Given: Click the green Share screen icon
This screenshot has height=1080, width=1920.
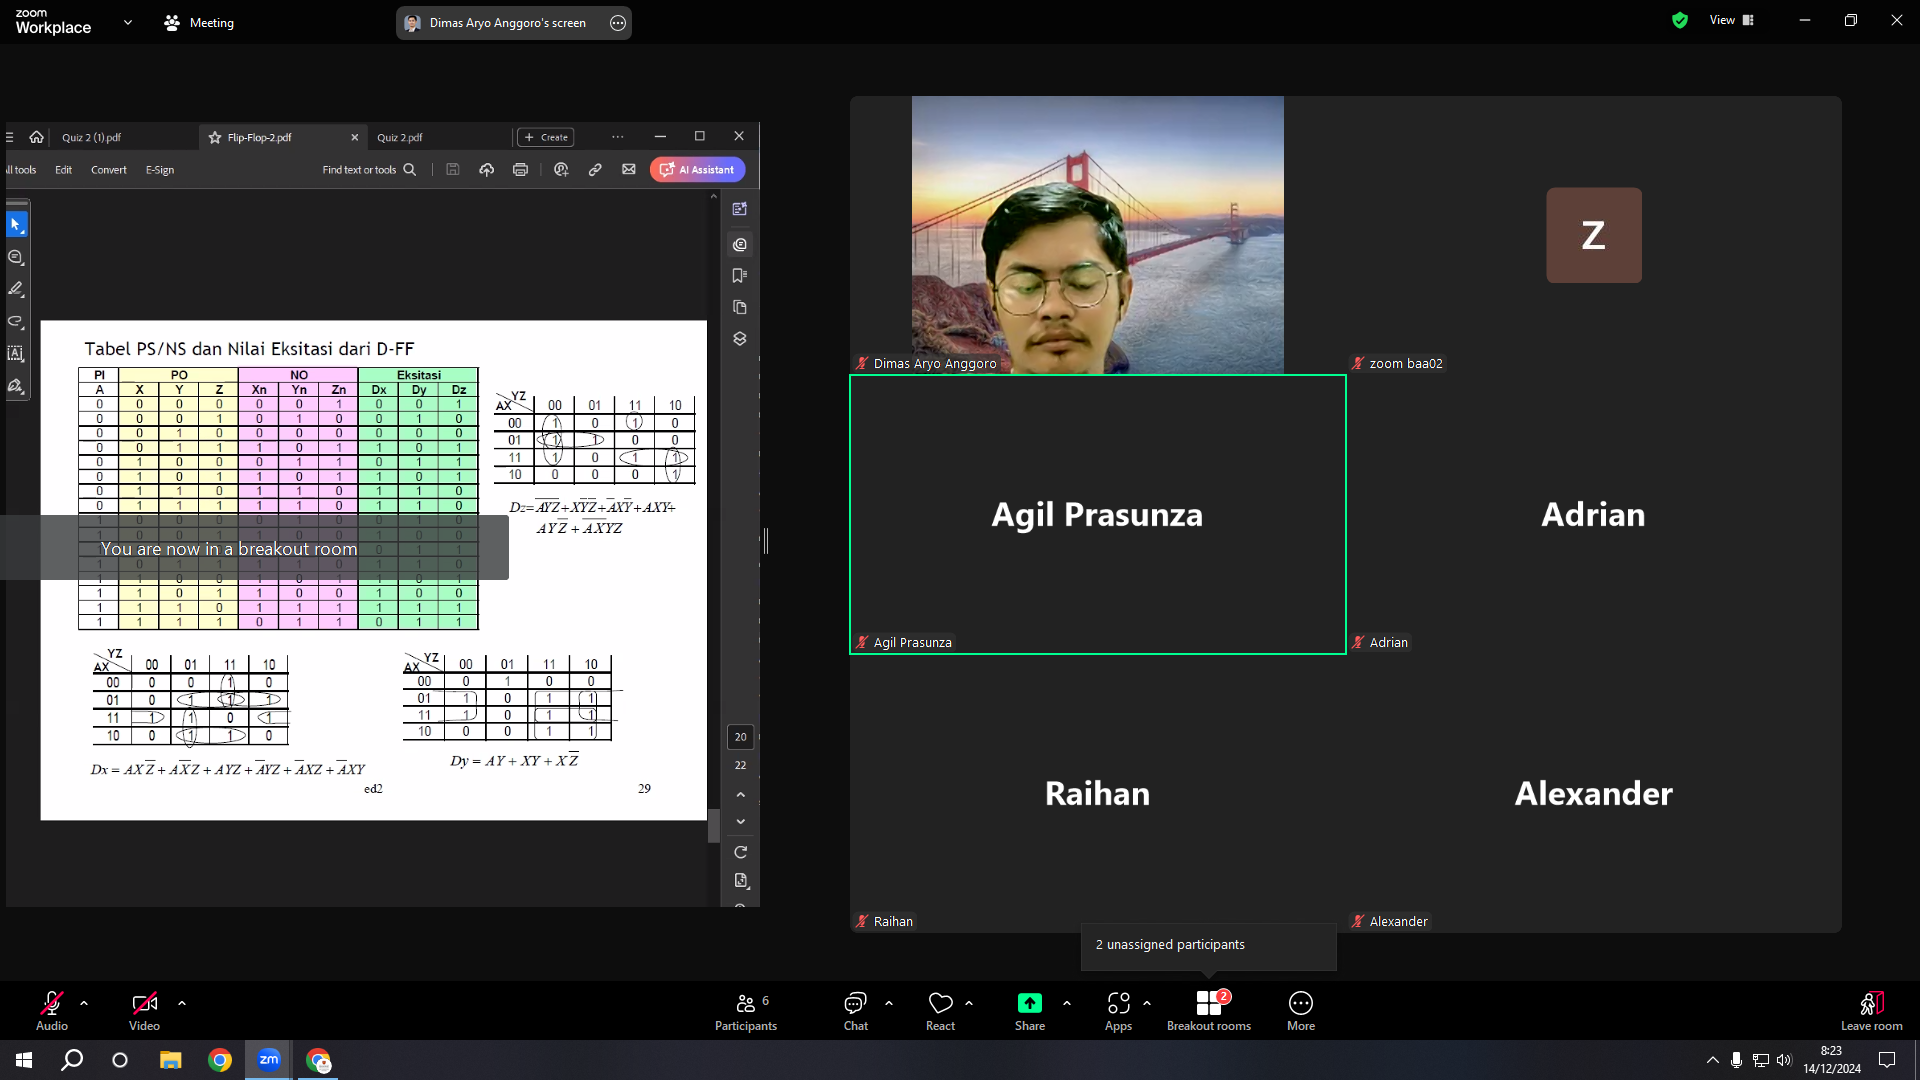Looking at the screenshot, I should [x=1030, y=1003].
